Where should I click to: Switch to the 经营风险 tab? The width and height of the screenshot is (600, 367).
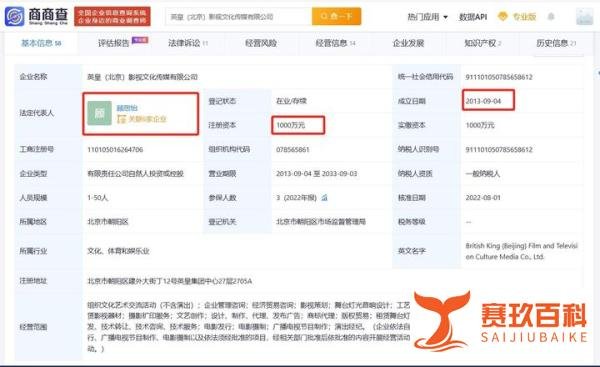(x=261, y=43)
